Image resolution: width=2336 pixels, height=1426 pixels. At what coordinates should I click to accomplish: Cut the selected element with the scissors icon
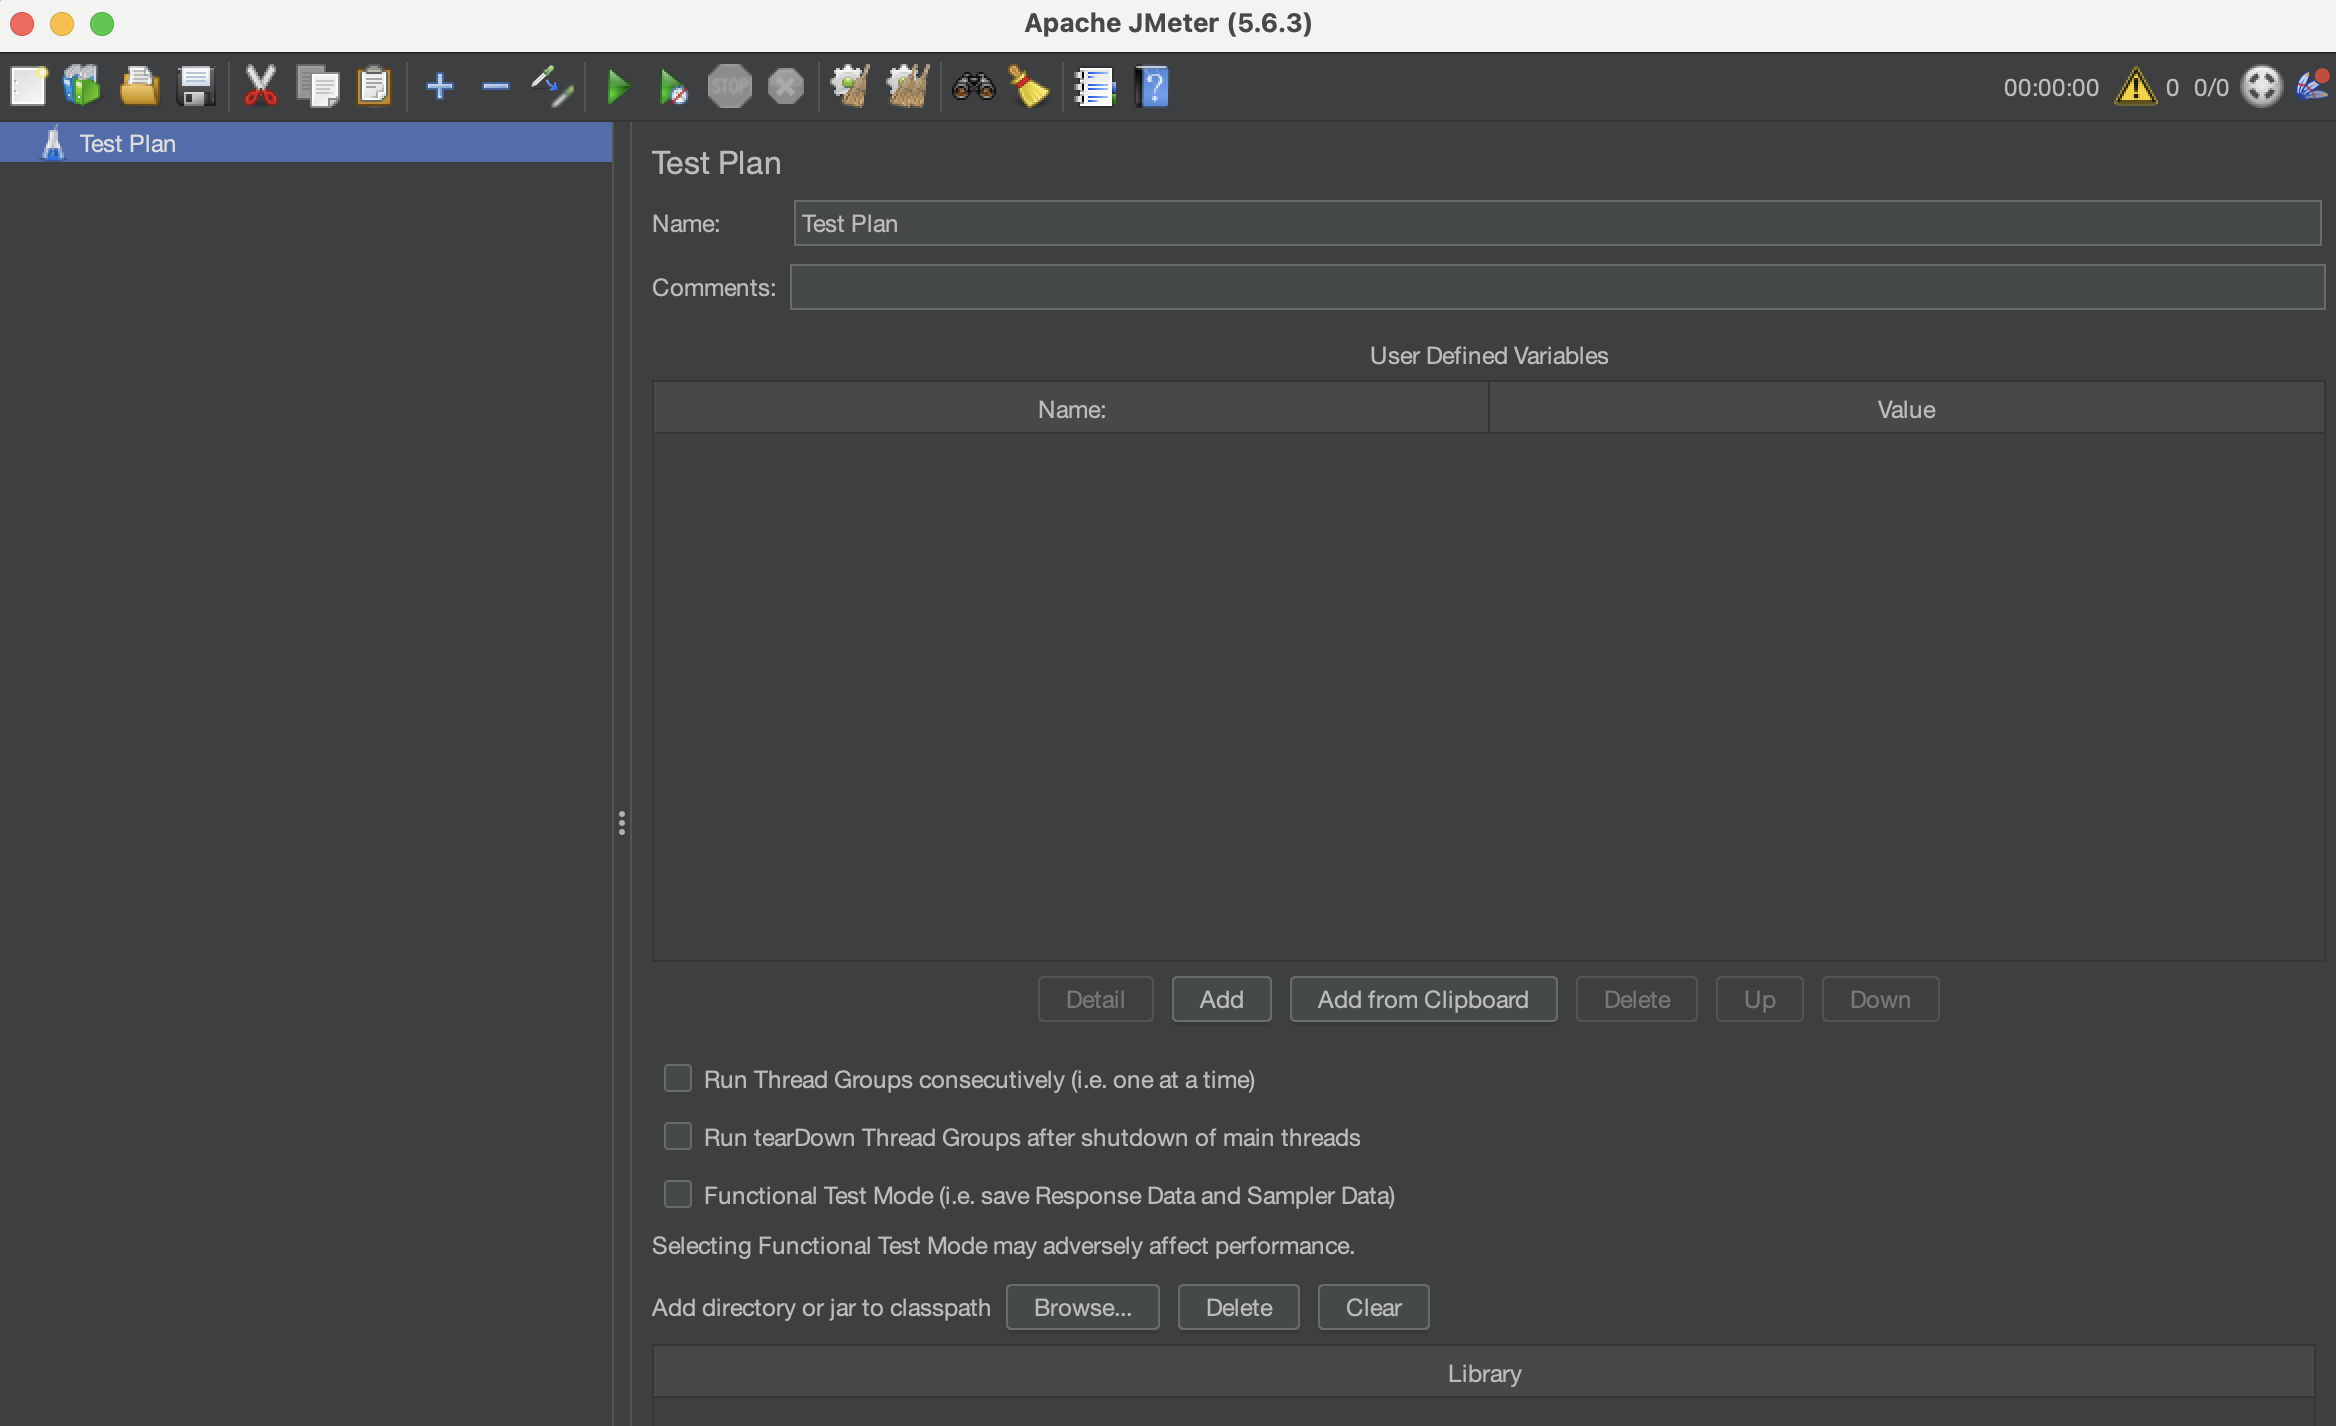click(260, 86)
